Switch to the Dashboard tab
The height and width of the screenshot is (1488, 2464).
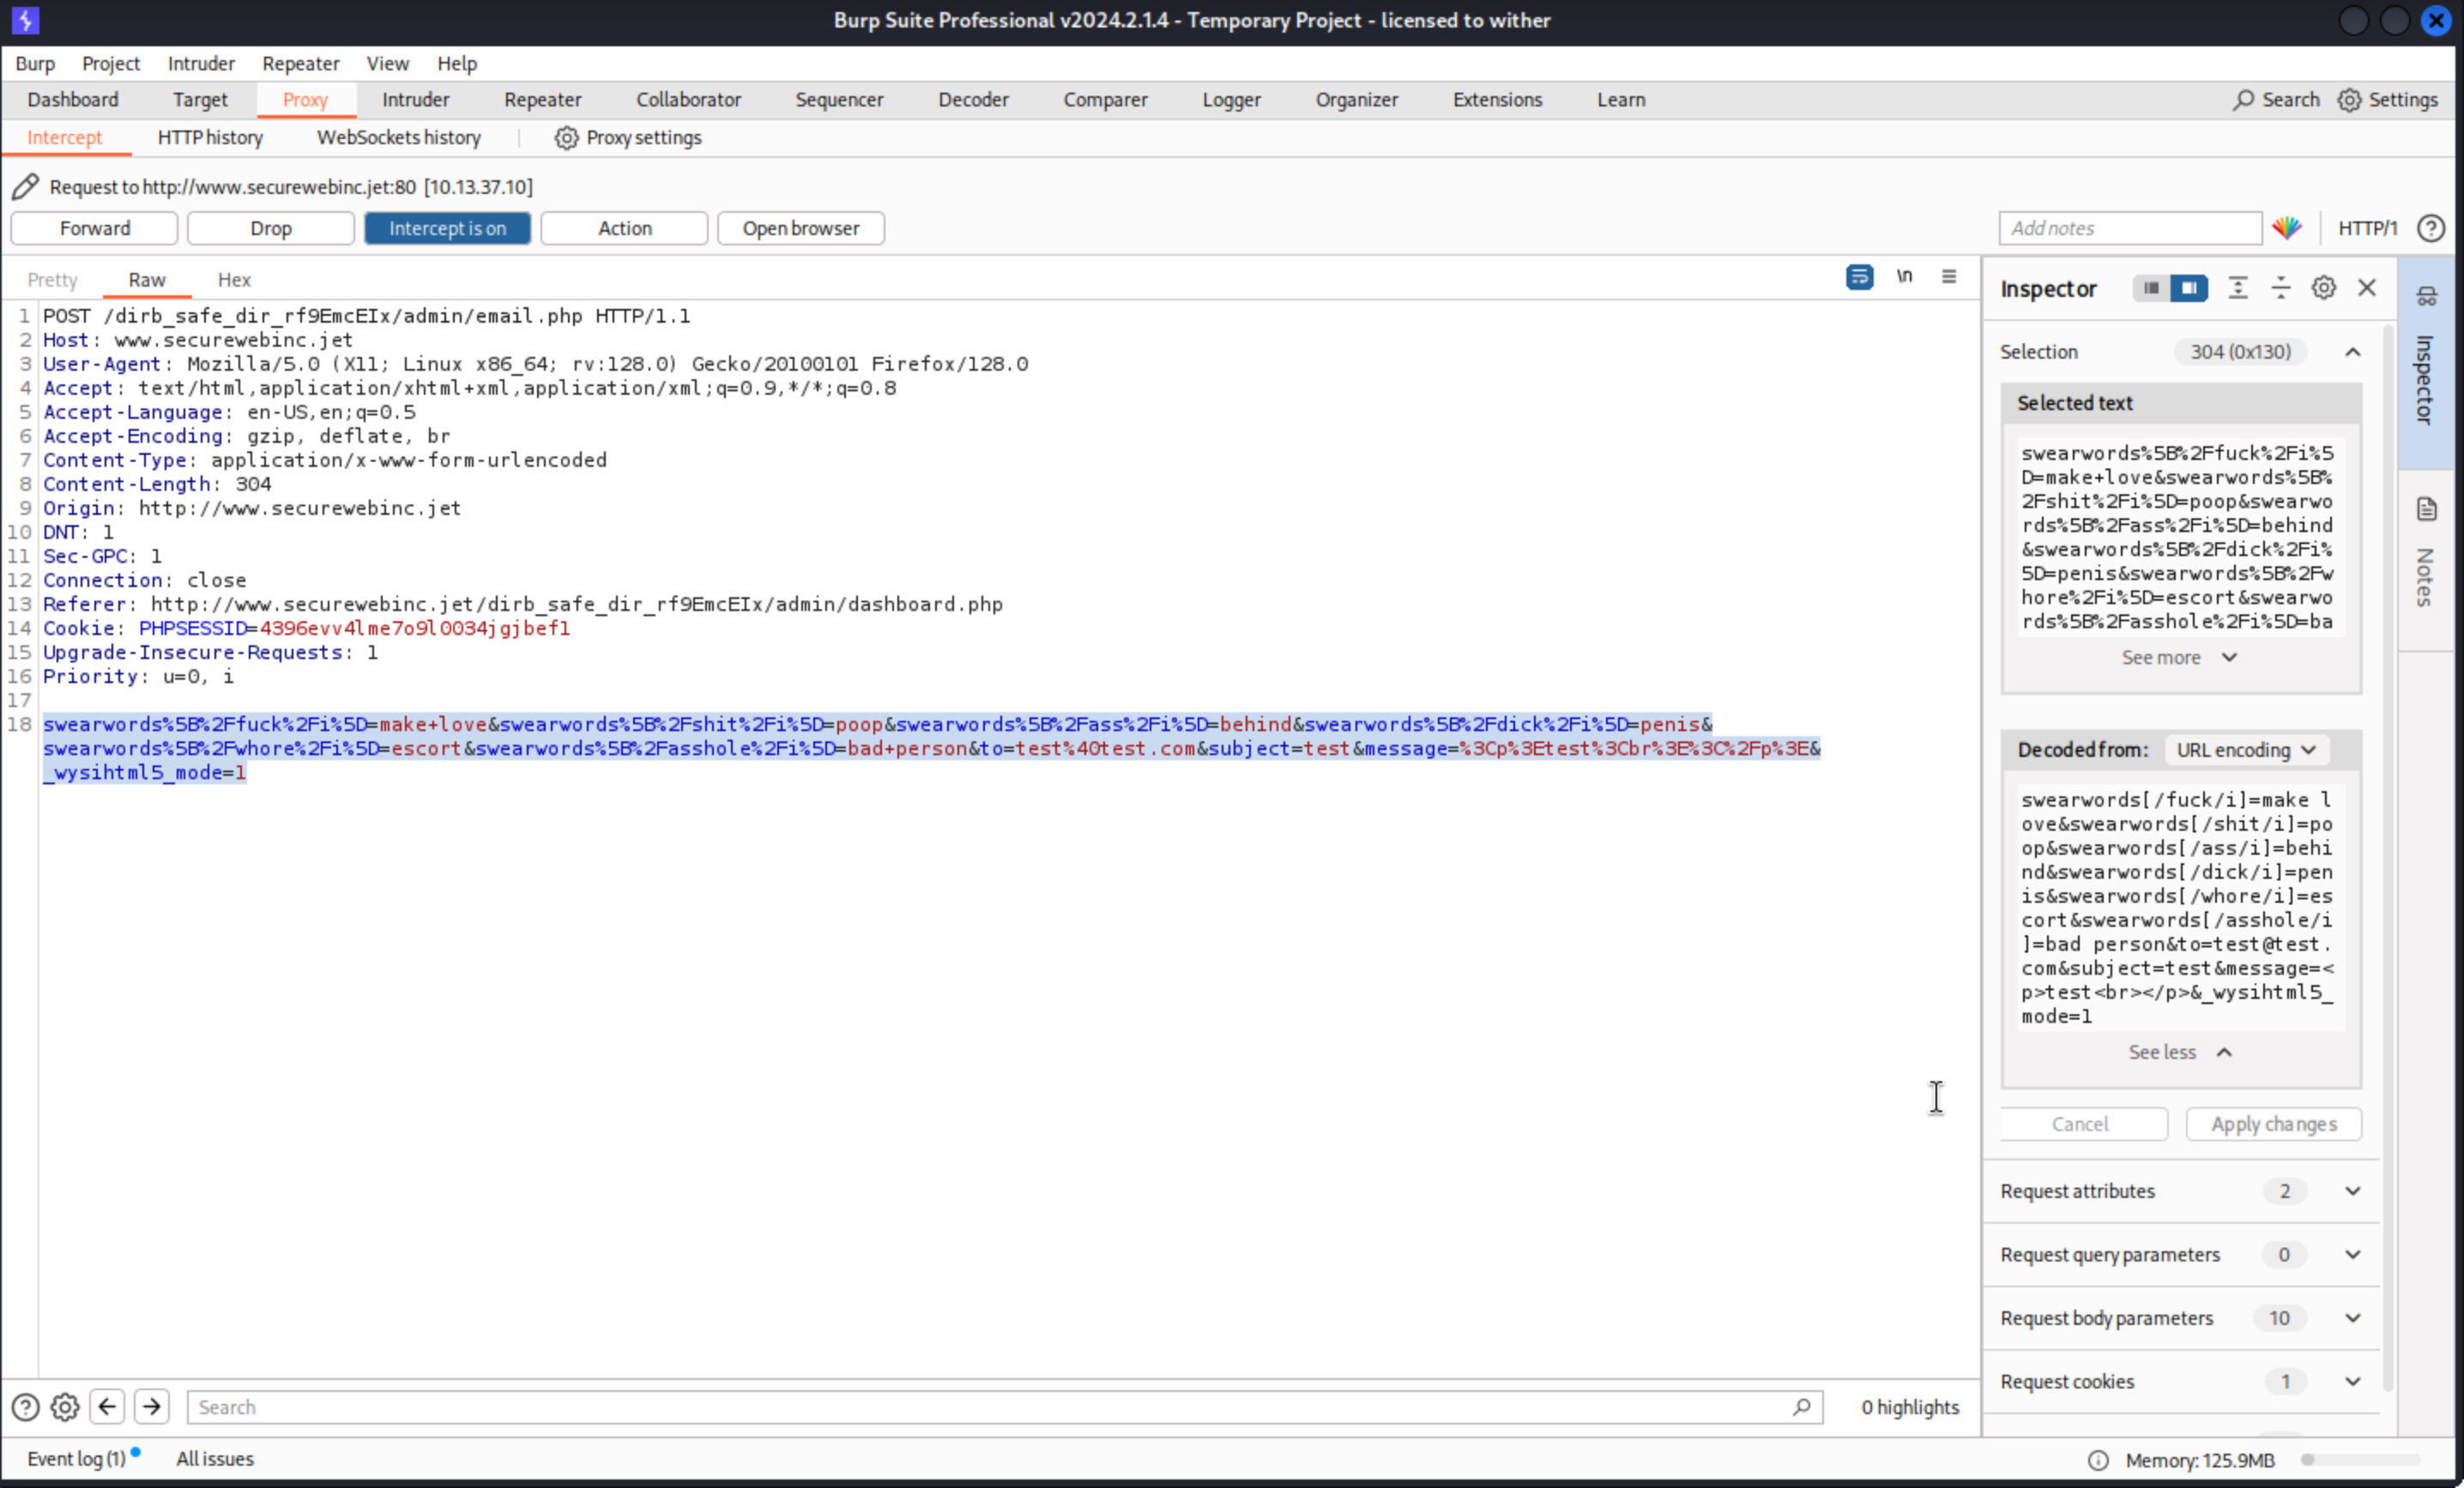pos(73,100)
